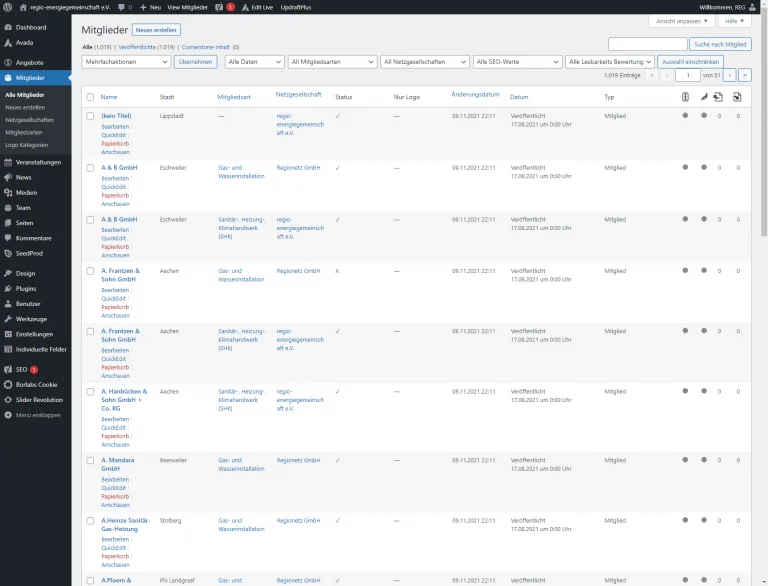Open the Dashboard icon in sidebar
Viewport: 768px width, 586px height.
(x=8, y=27)
